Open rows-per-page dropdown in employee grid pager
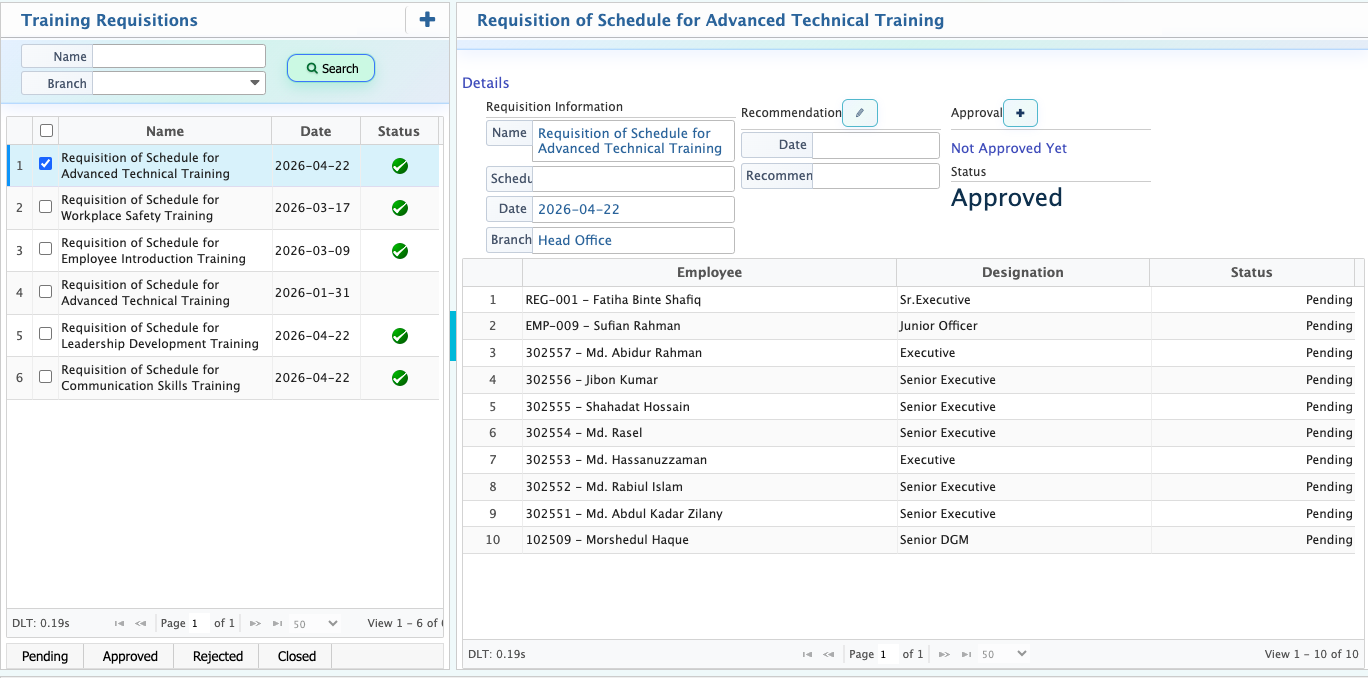 pos(1005,654)
